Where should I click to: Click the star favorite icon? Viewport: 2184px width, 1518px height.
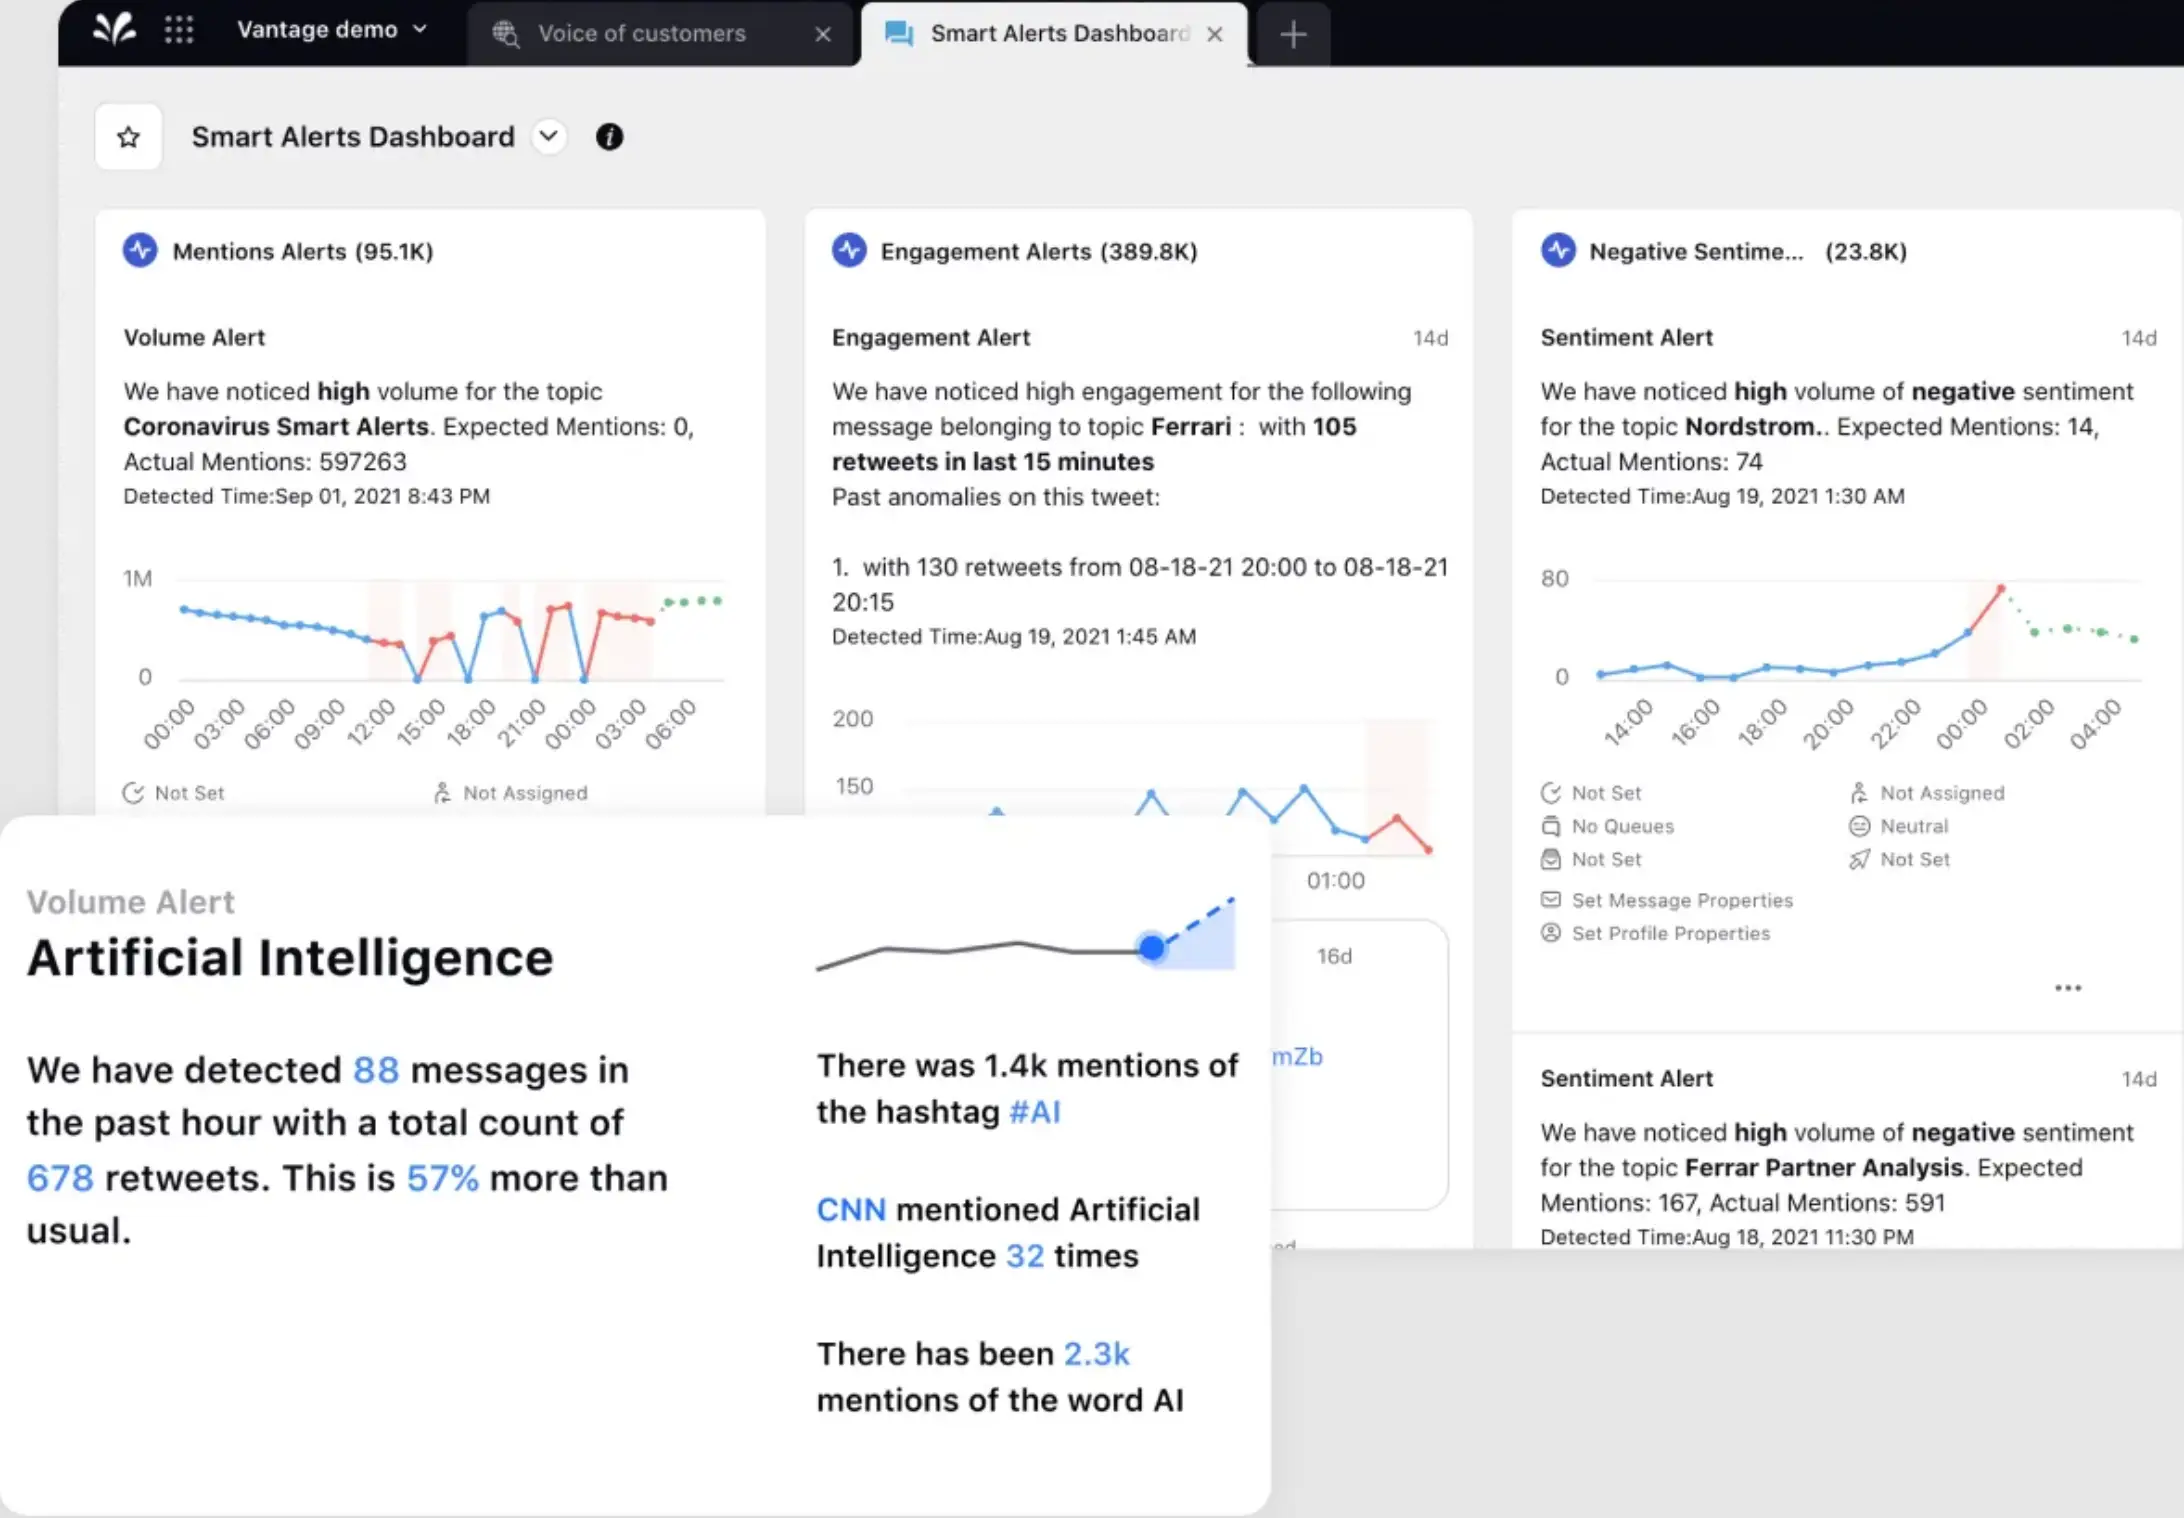[128, 137]
